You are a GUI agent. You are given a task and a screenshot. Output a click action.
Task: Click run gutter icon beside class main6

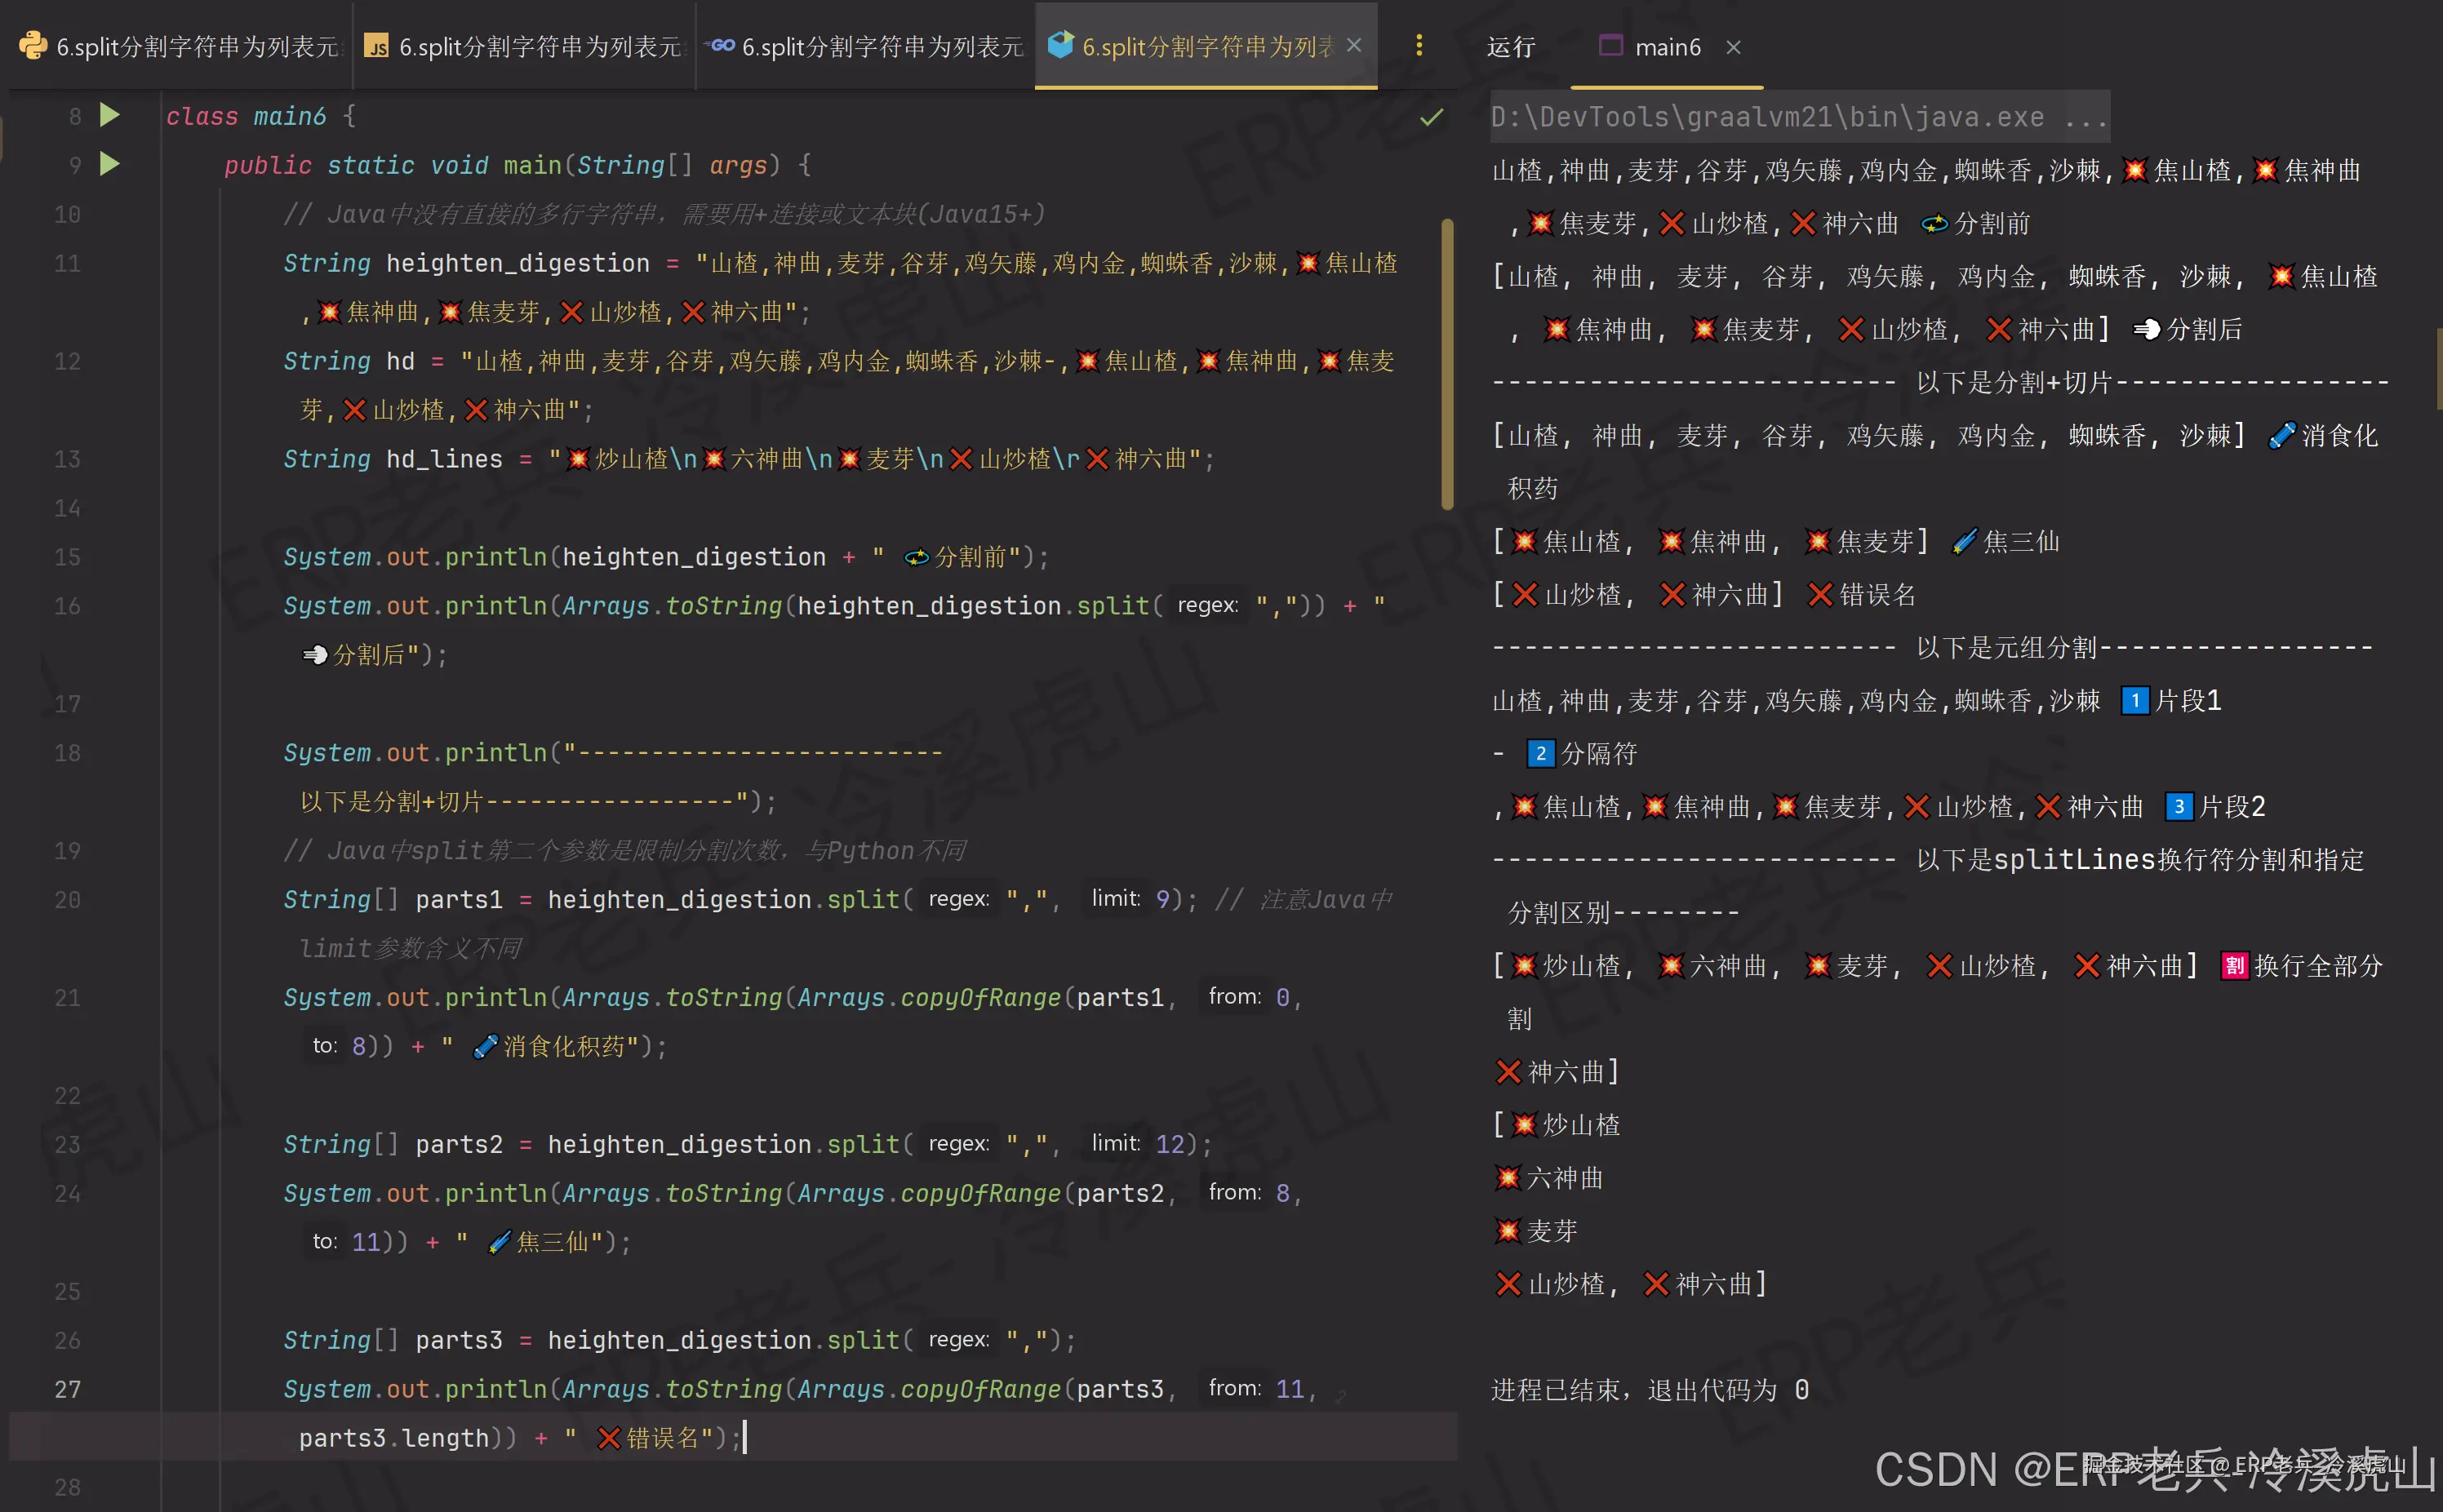[110, 115]
